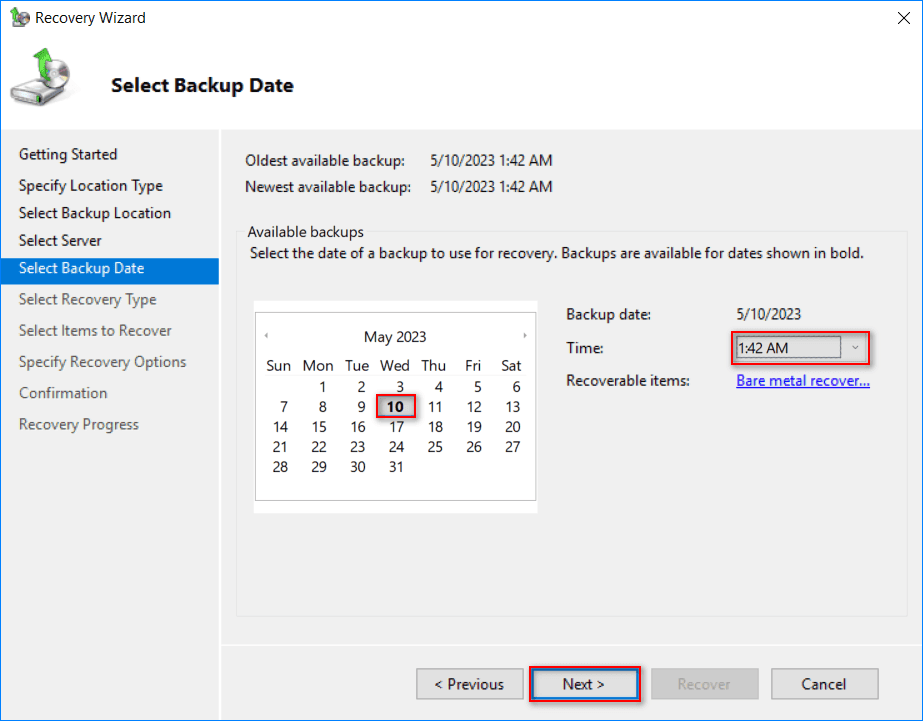This screenshot has width=923, height=721.
Task: Open the Getting Started step
Action: (x=68, y=154)
